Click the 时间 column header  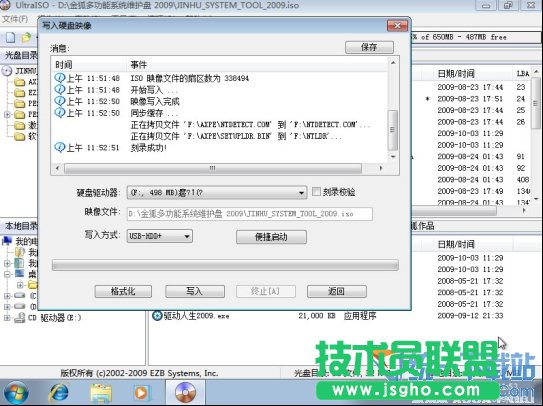pos(64,64)
